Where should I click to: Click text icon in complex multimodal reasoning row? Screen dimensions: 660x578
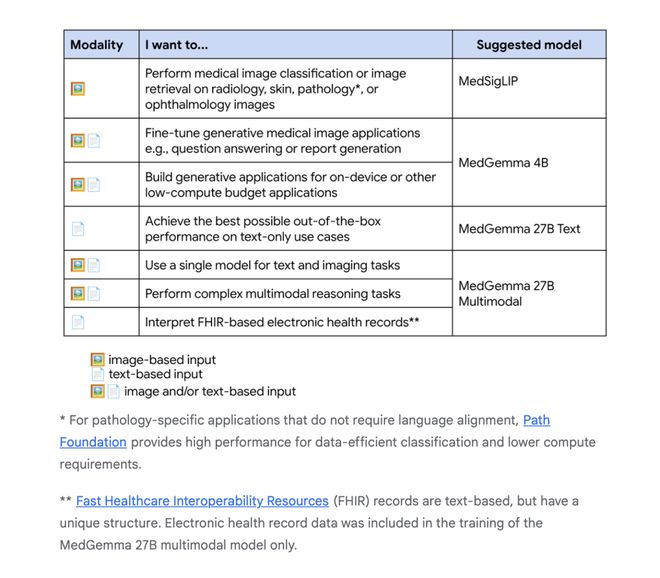coord(94,293)
